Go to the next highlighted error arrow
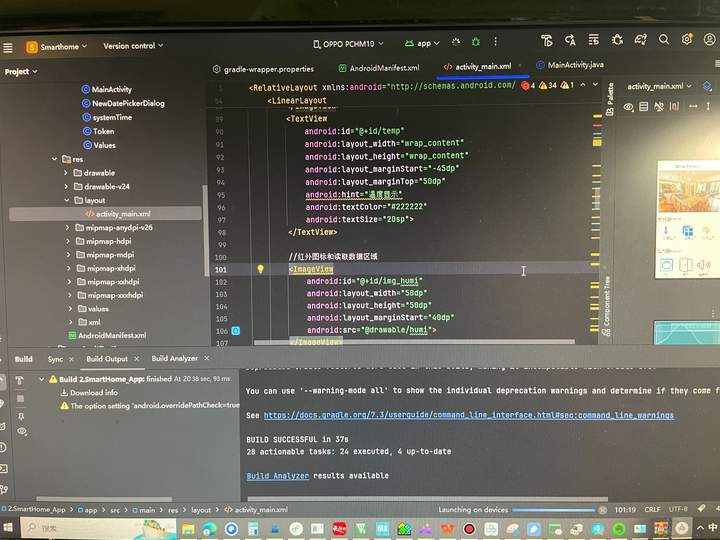This screenshot has width=720, height=540. pyautogui.click(x=595, y=85)
